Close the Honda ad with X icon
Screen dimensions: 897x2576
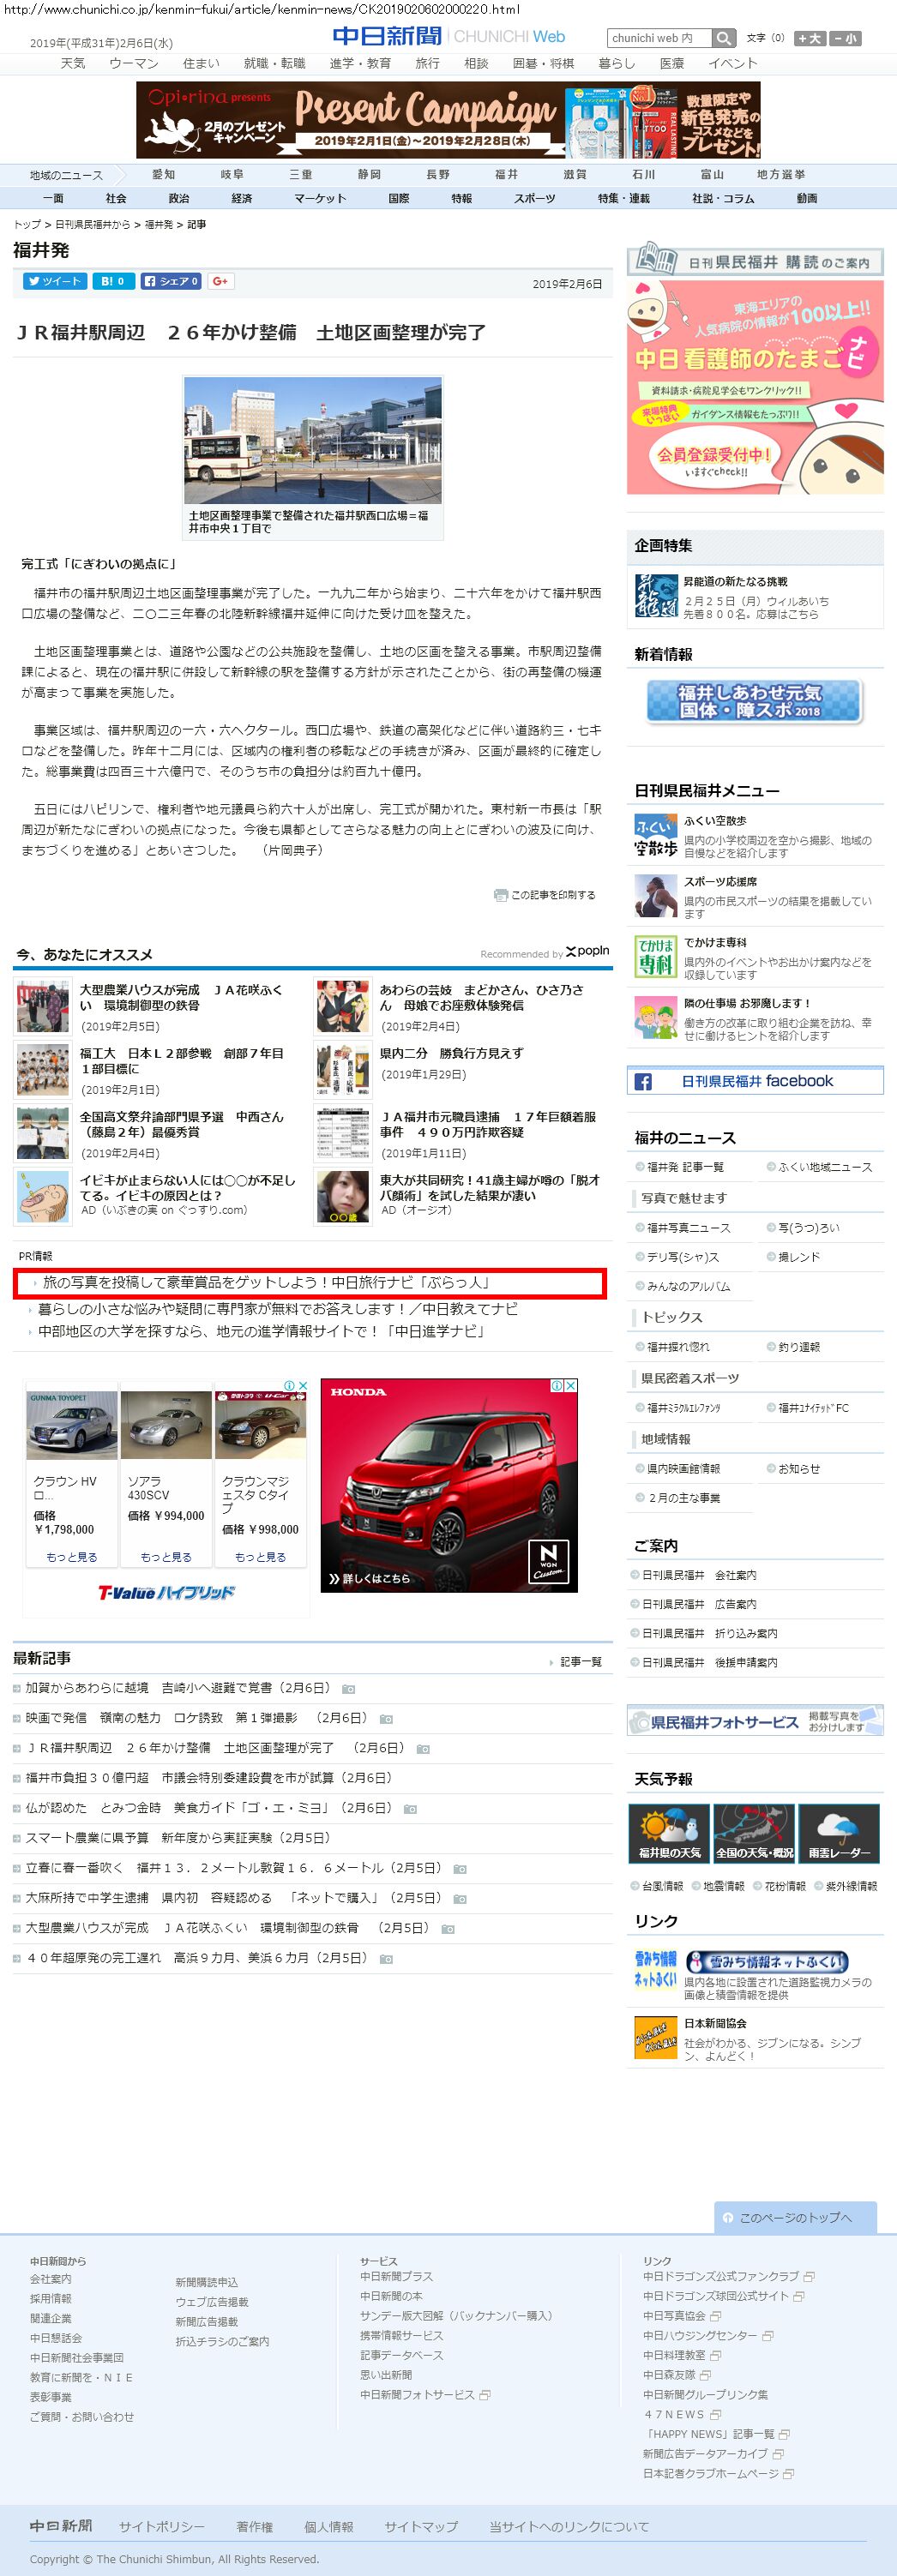[x=571, y=1385]
